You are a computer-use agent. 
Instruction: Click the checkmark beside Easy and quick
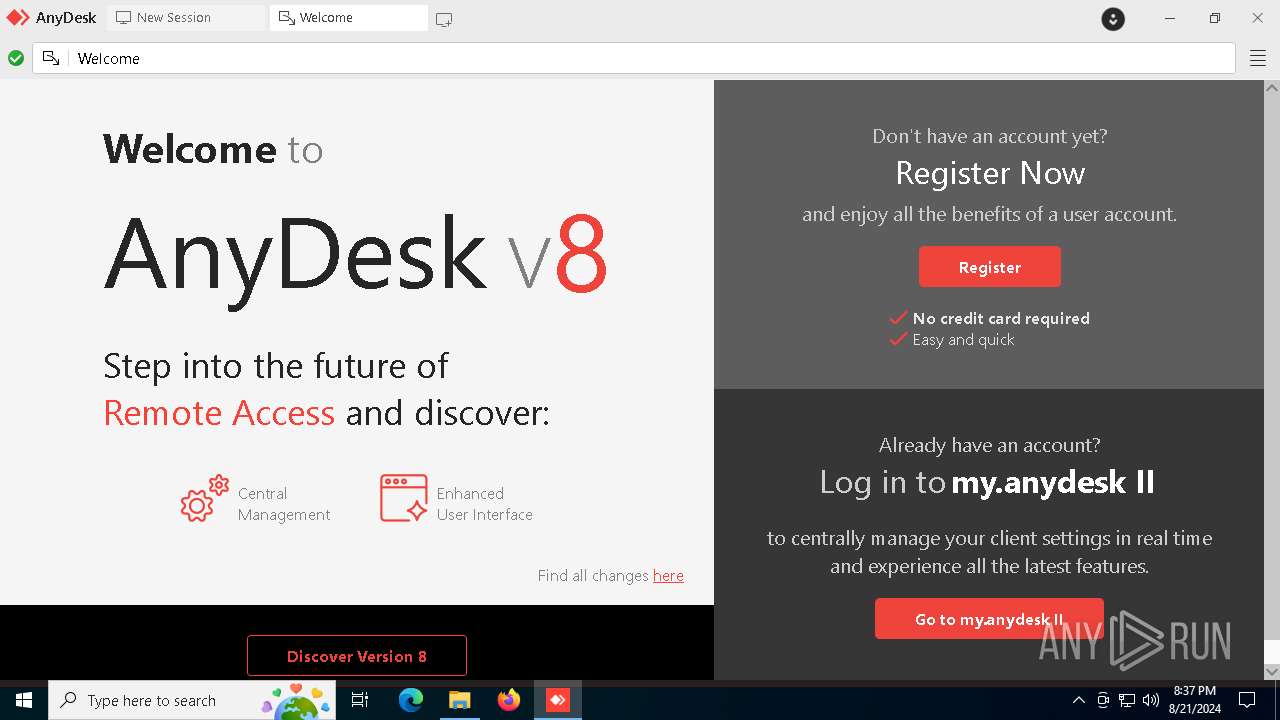click(898, 339)
